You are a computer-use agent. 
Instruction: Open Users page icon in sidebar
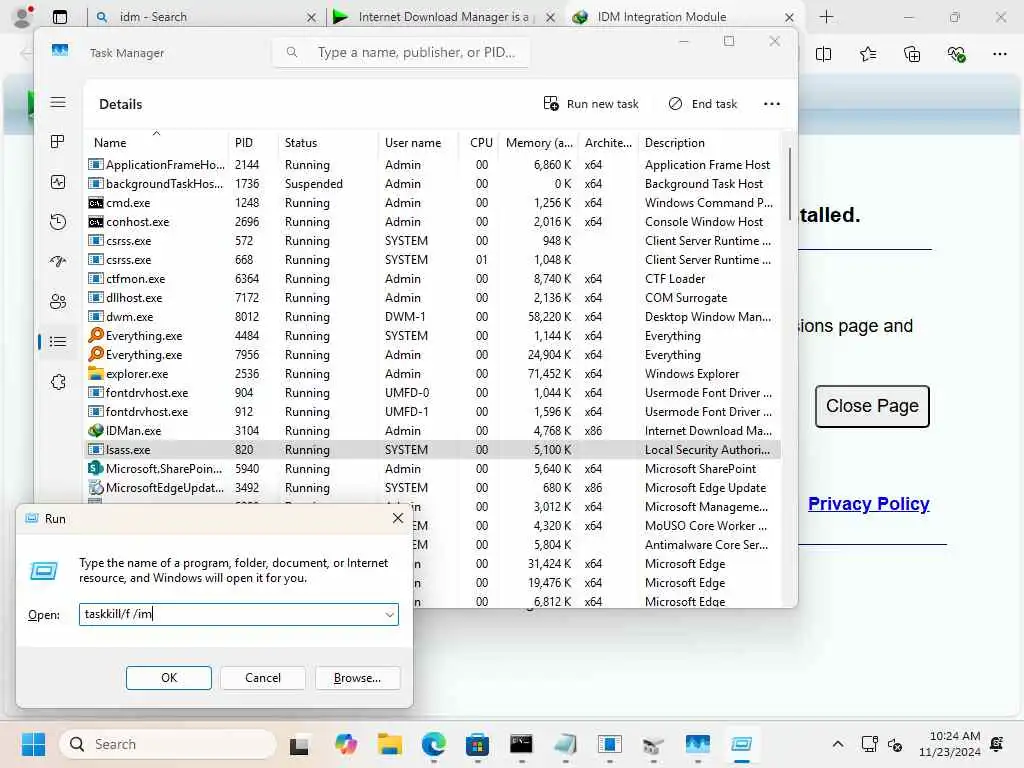[x=57, y=301]
